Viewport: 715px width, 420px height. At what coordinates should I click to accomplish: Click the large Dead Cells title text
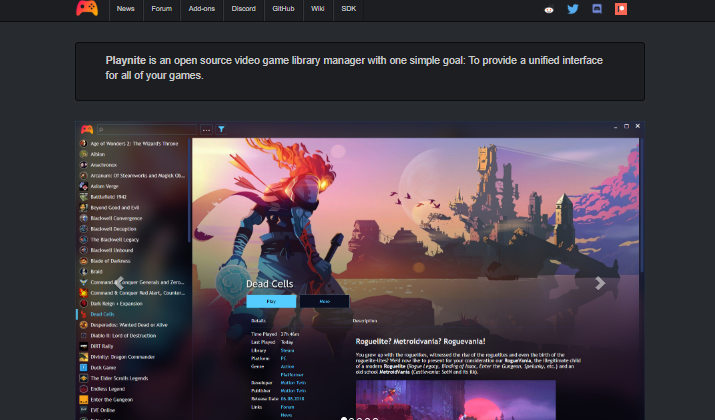point(269,284)
